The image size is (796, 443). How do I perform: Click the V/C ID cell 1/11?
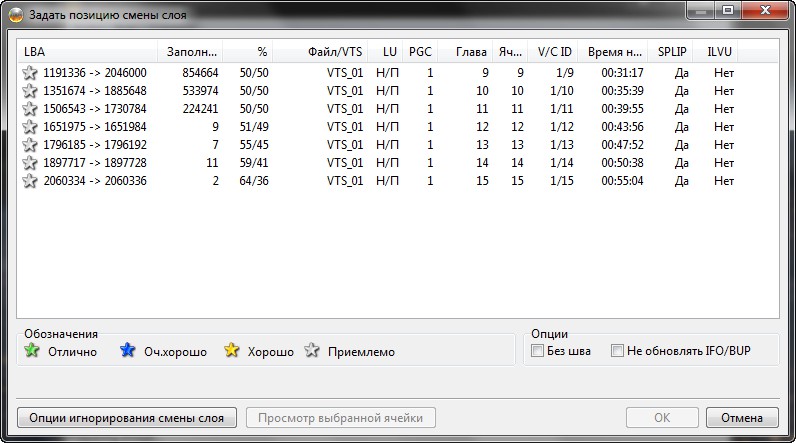(x=562, y=109)
